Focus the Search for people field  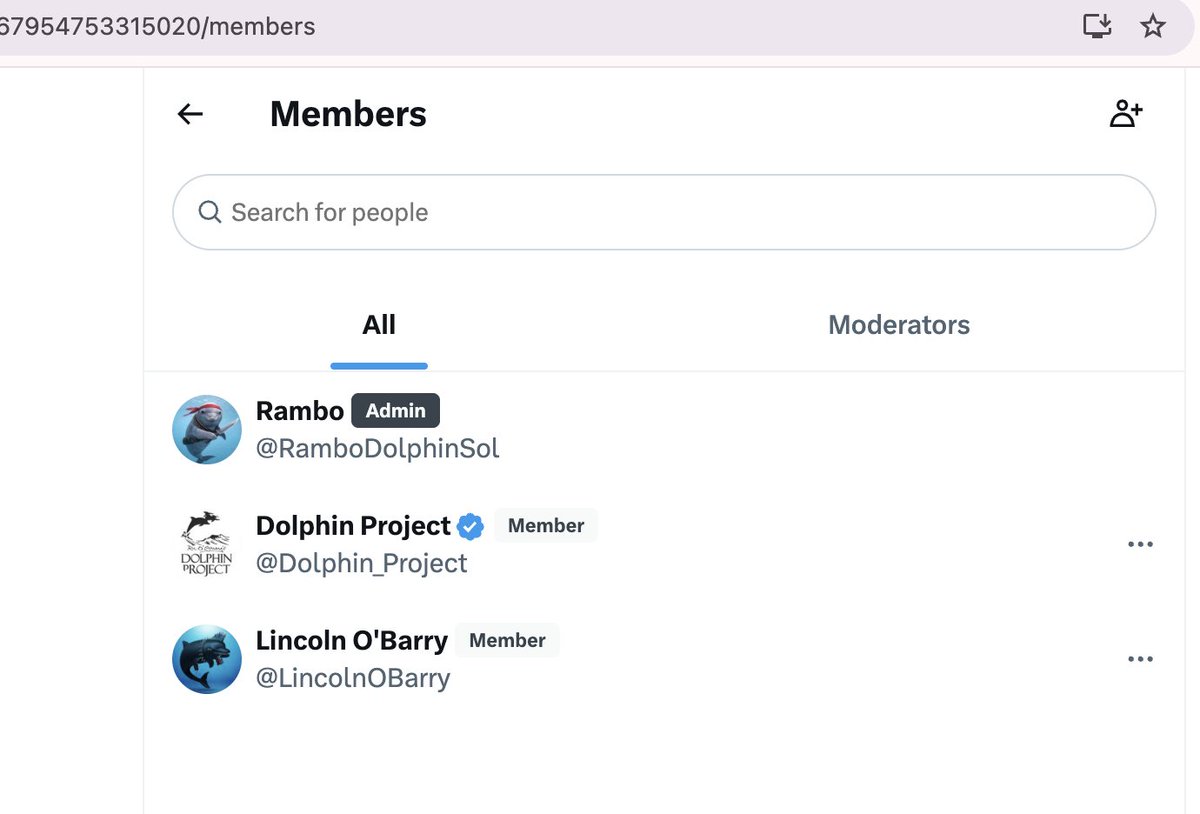pos(664,212)
